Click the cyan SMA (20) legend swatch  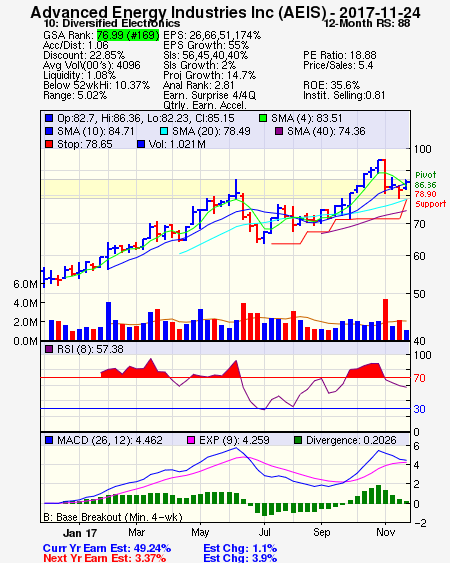(163, 131)
